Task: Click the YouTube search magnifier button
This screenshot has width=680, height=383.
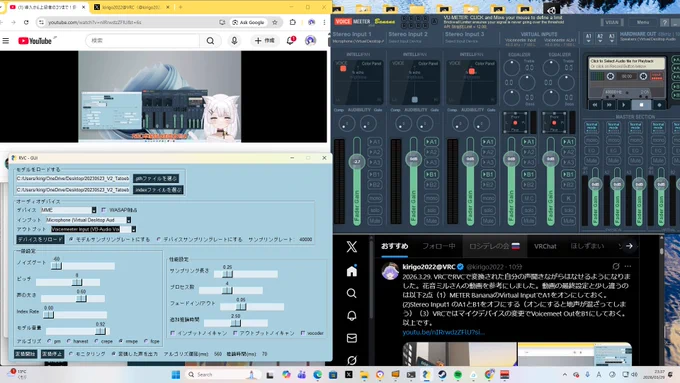Action: [x=210, y=40]
